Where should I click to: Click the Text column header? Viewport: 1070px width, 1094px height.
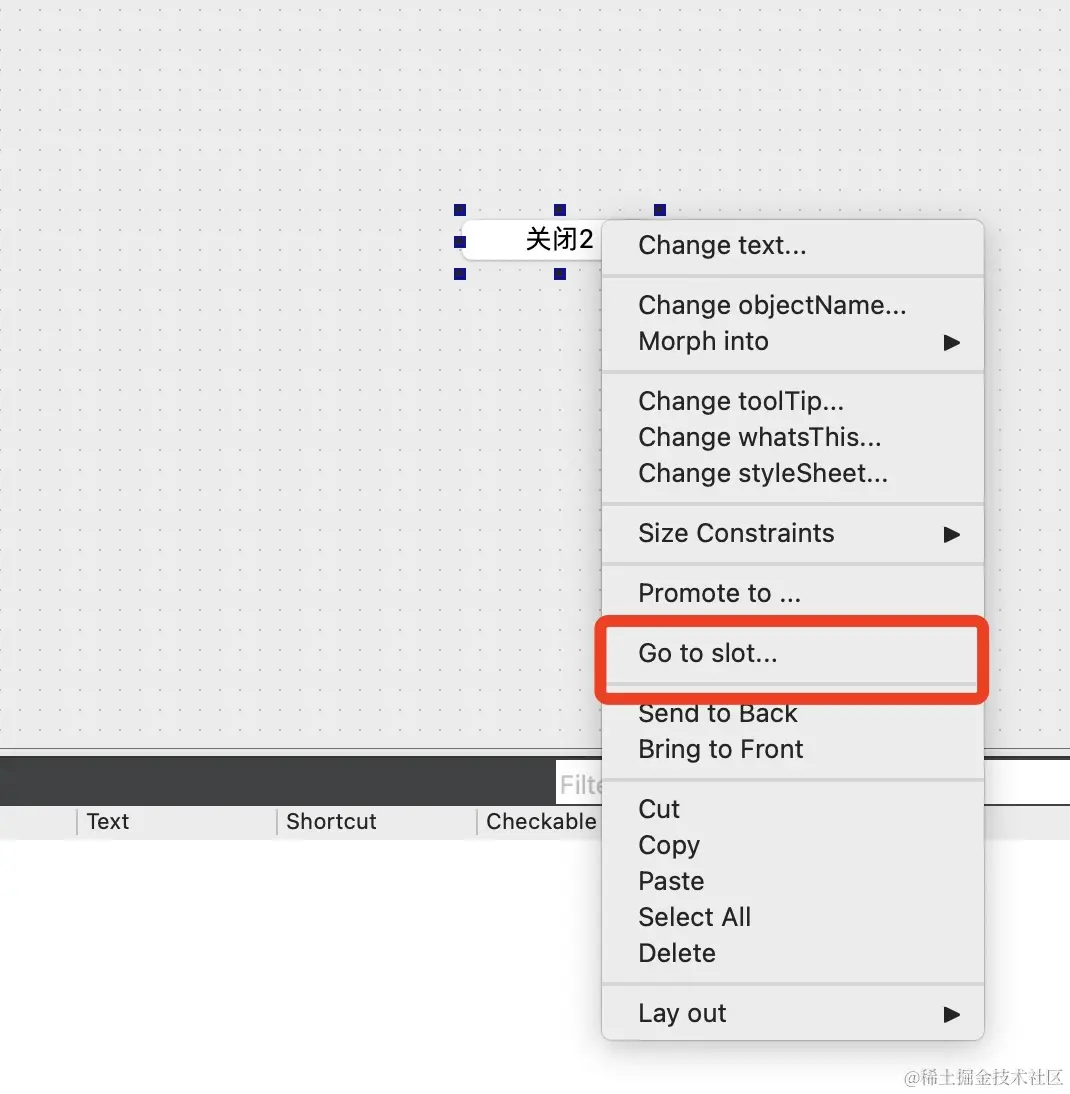pyautogui.click(x=176, y=822)
